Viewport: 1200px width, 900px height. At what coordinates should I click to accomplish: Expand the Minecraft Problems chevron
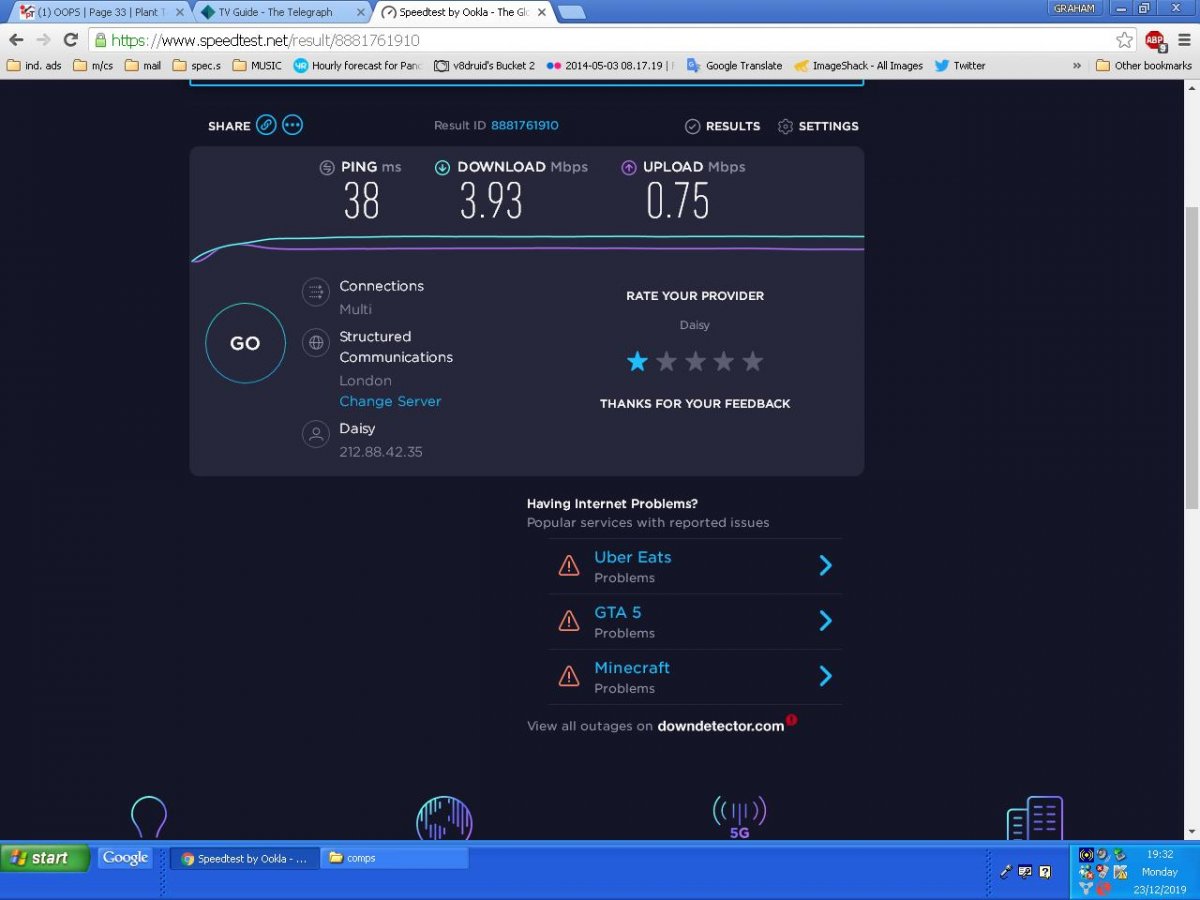pos(825,675)
